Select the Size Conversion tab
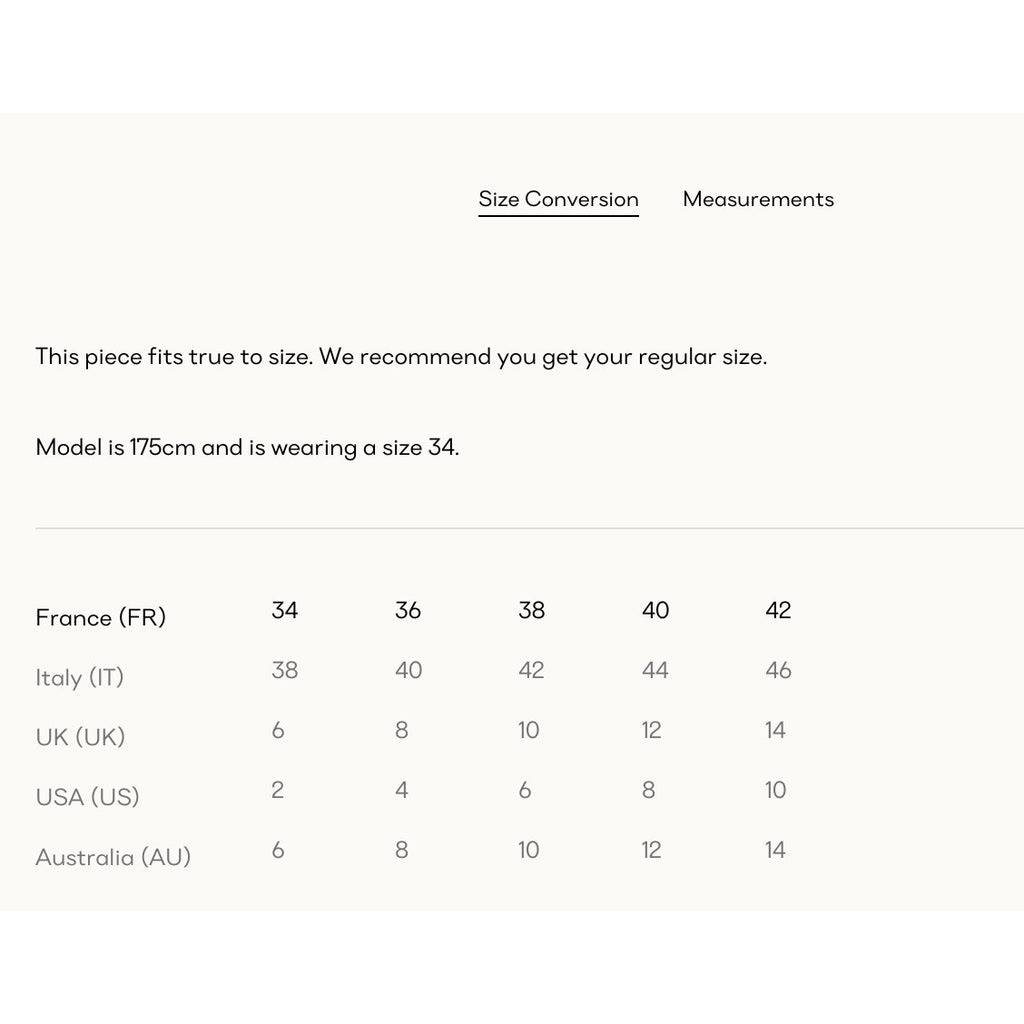Image resolution: width=1024 pixels, height=1024 pixels. coord(558,199)
